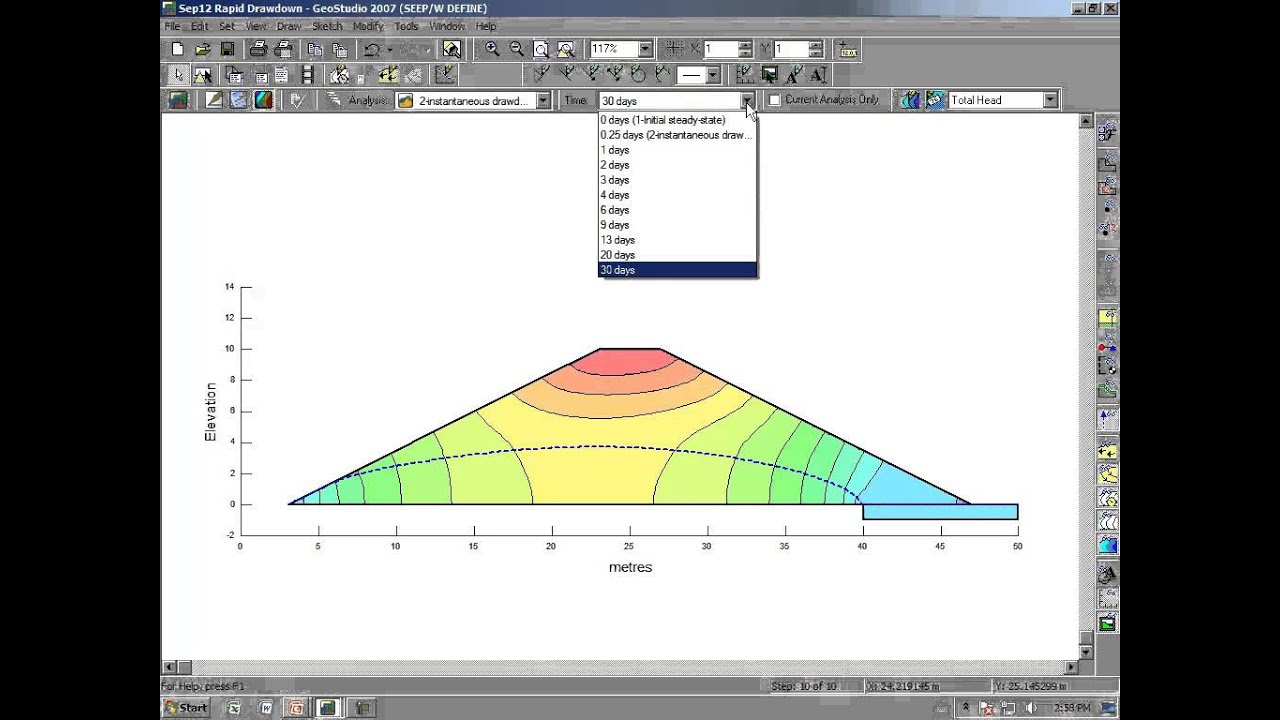Open the Help menu
Screen dimensions: 1280x720
click(x=486, y=26)
